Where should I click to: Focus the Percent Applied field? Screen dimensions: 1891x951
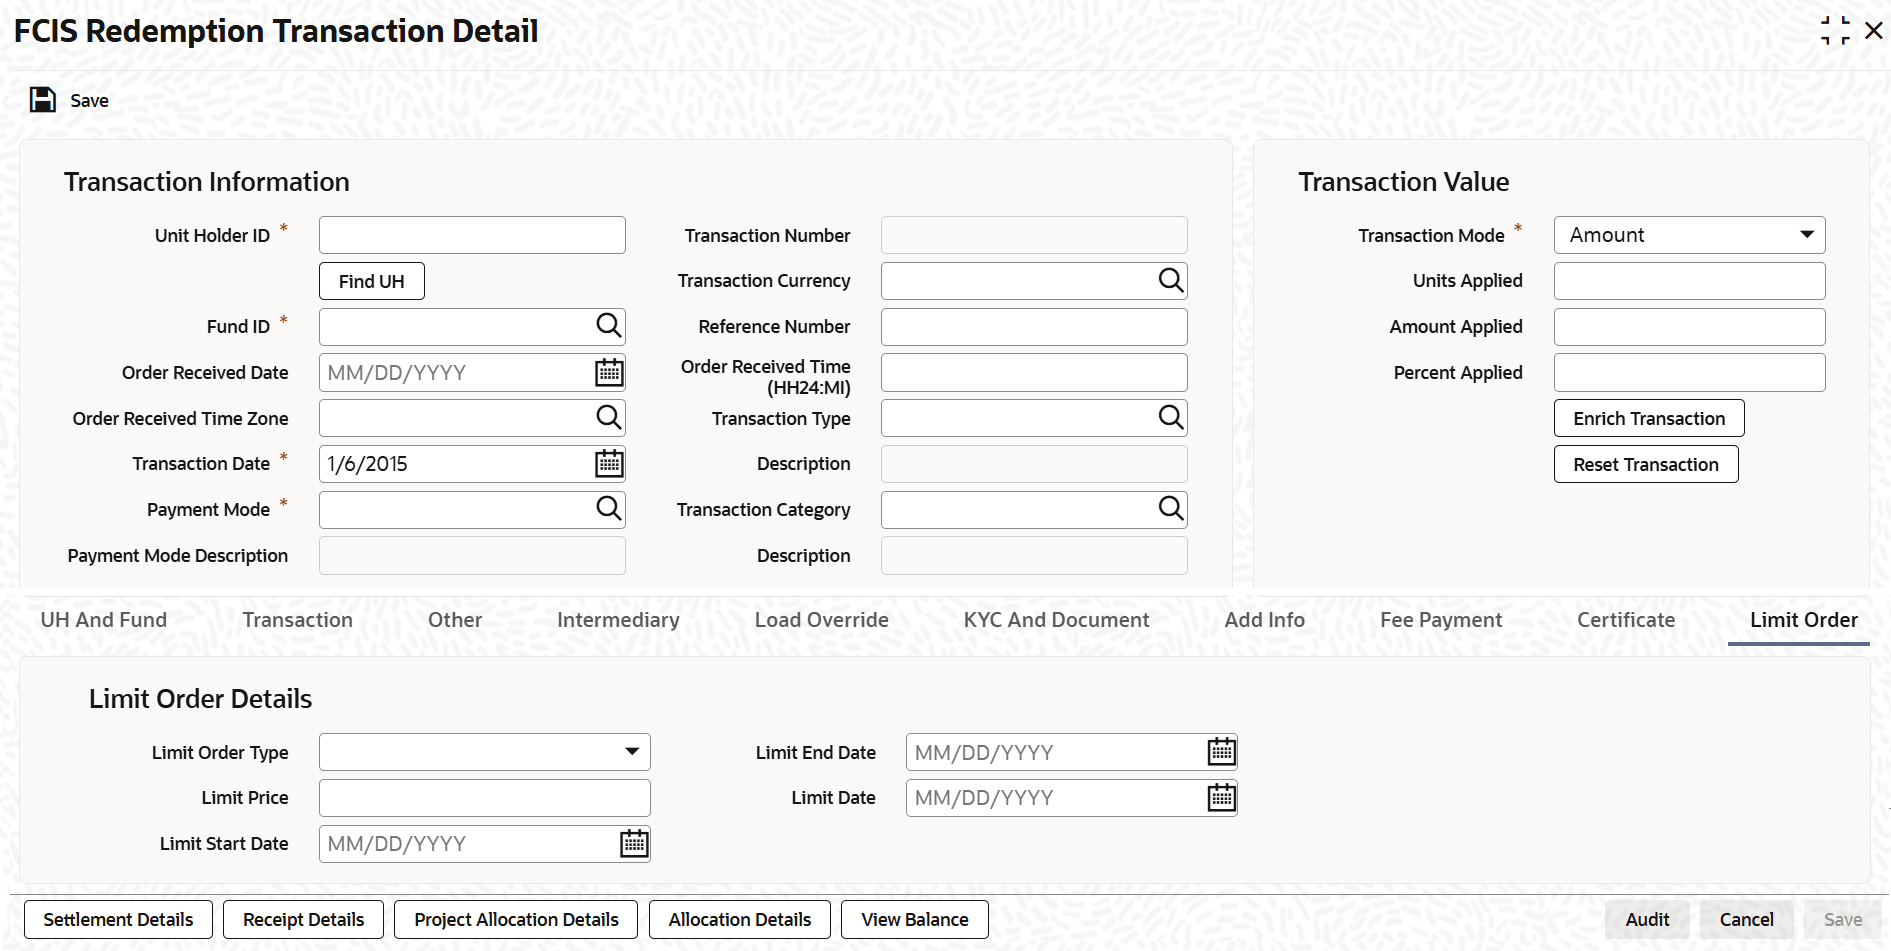(x=1689, y=373)
